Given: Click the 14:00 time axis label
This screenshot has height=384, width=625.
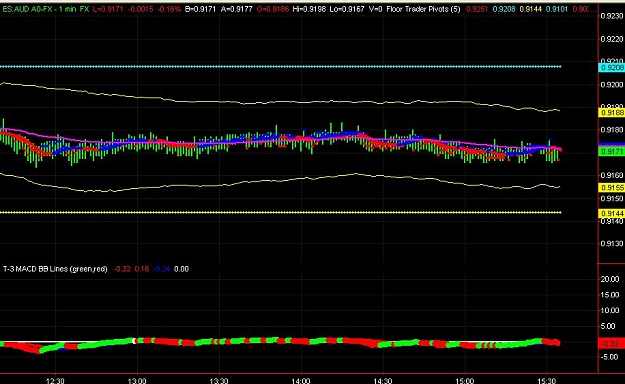Looking at the screenshot, I should [x=301, y=381].
